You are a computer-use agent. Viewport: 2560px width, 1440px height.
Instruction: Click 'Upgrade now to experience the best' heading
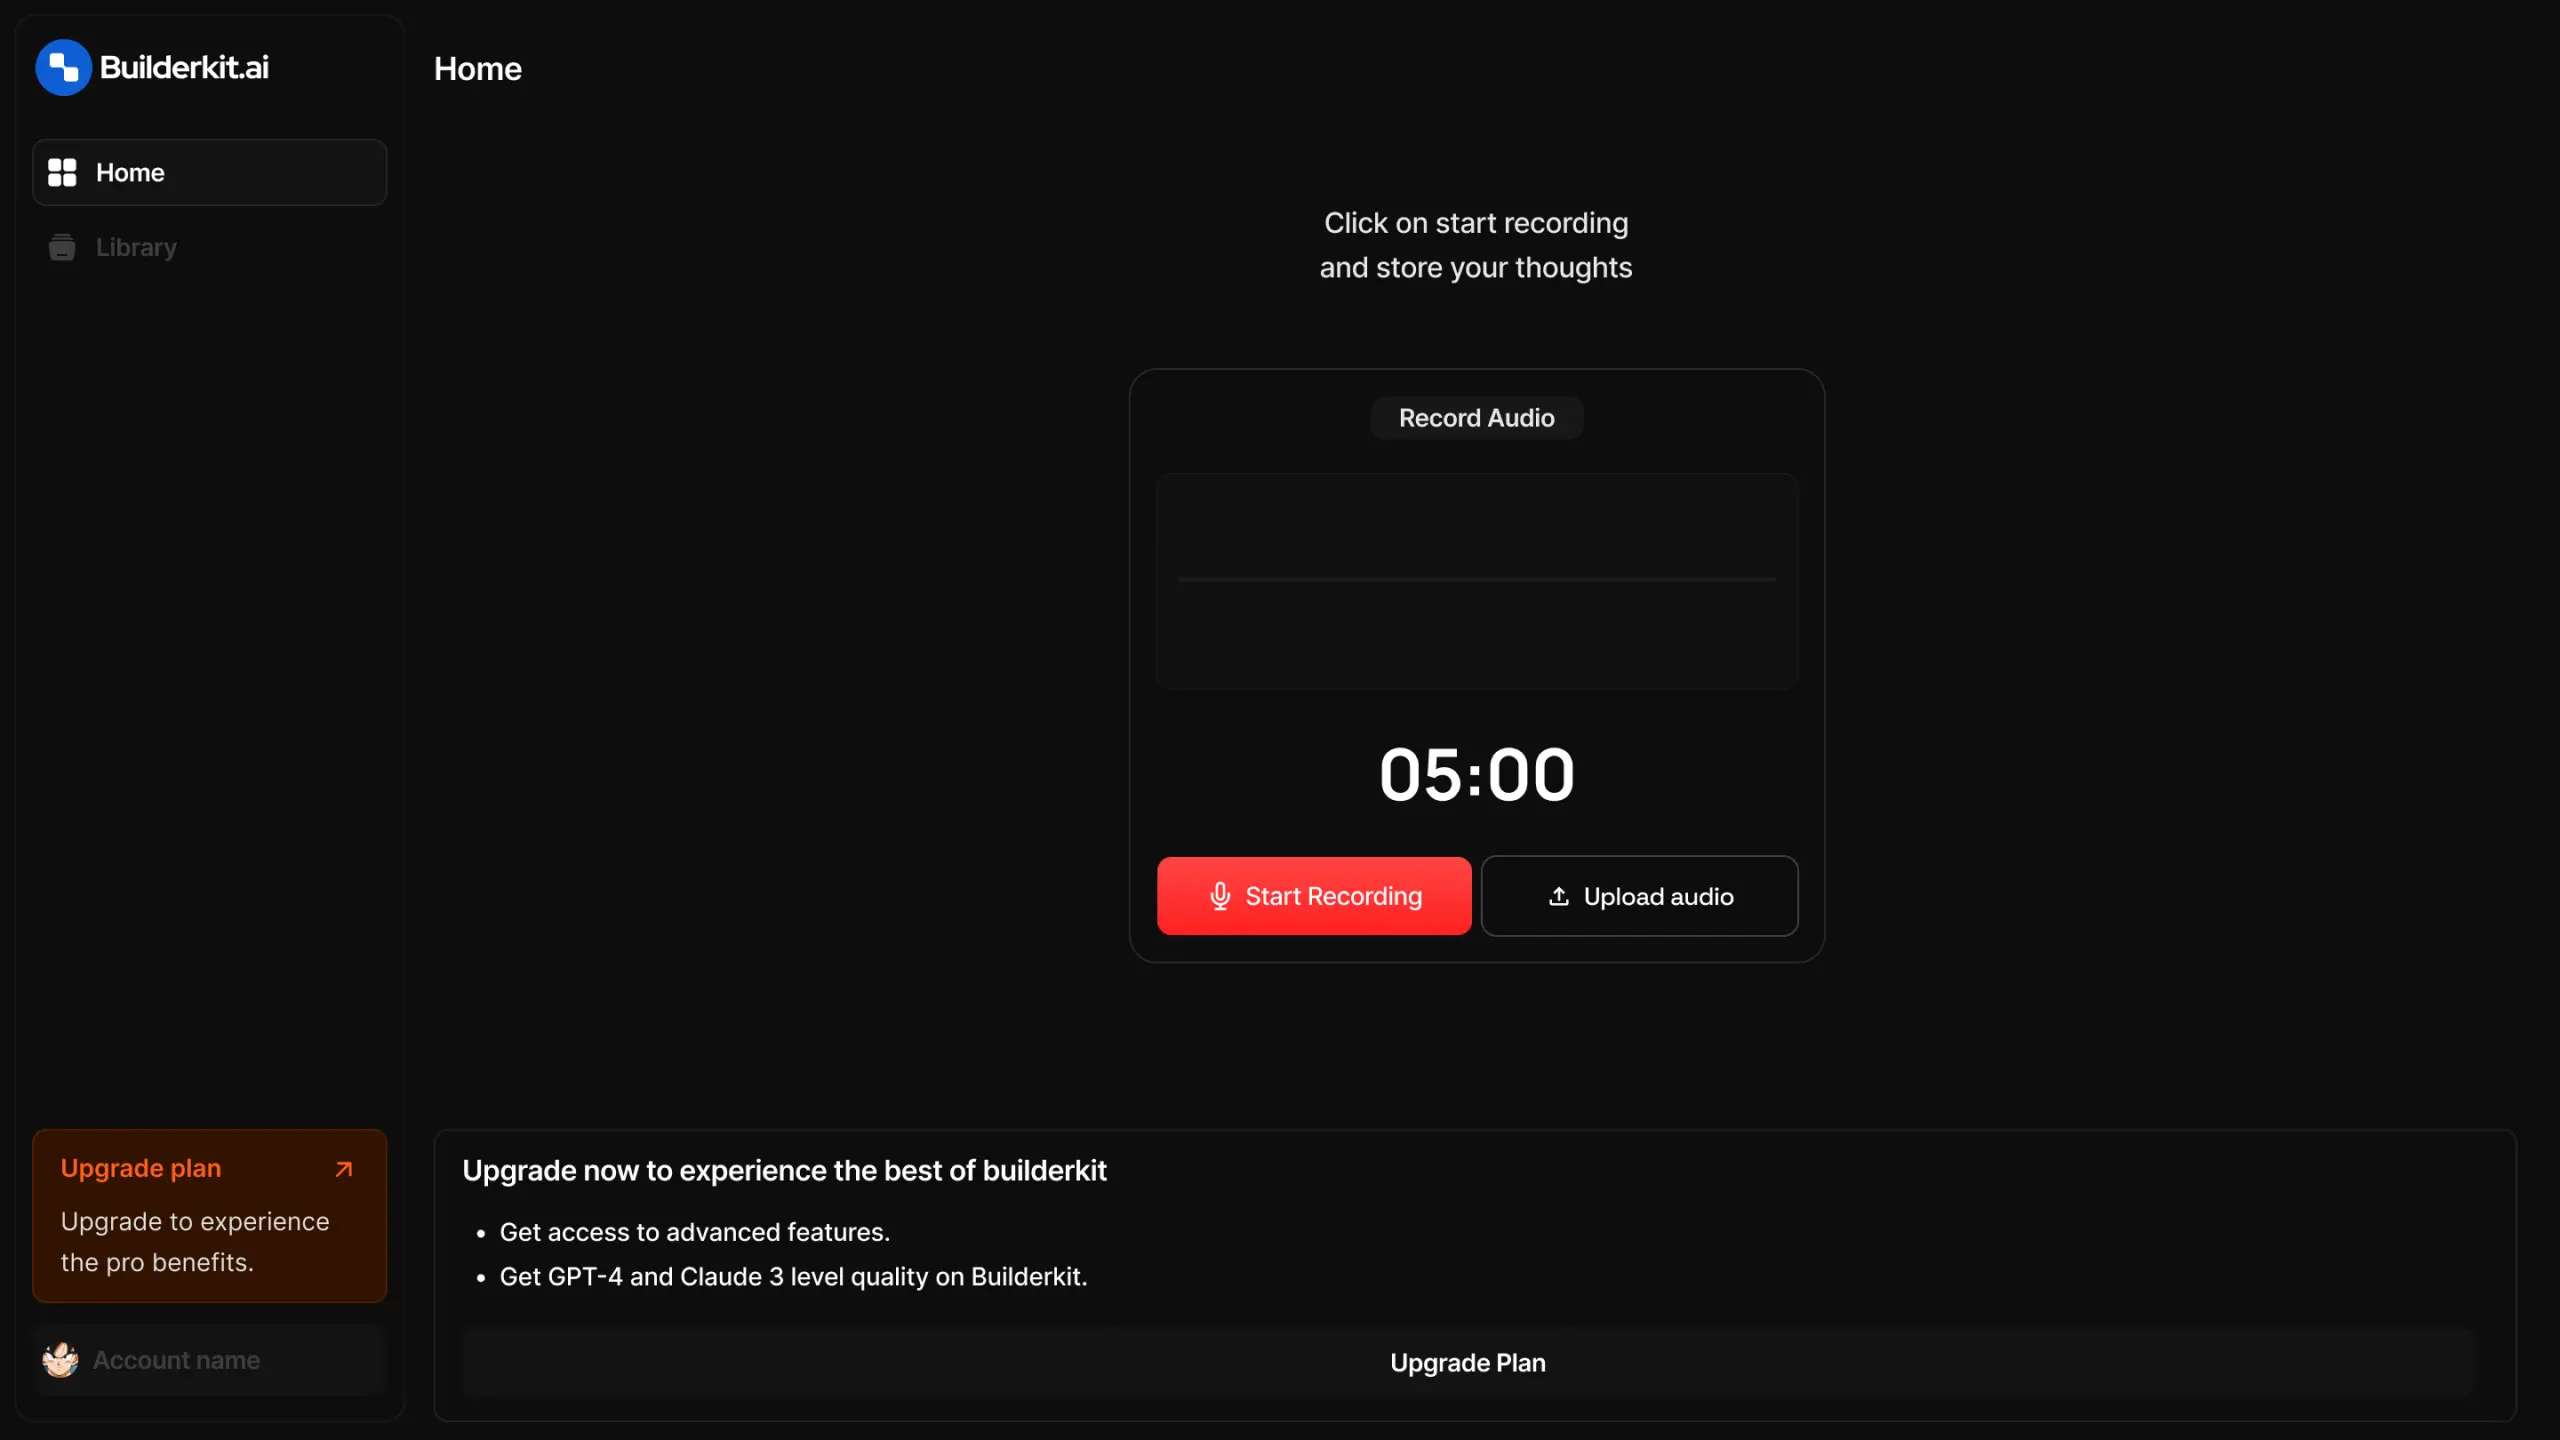(x=784, y=1170)
